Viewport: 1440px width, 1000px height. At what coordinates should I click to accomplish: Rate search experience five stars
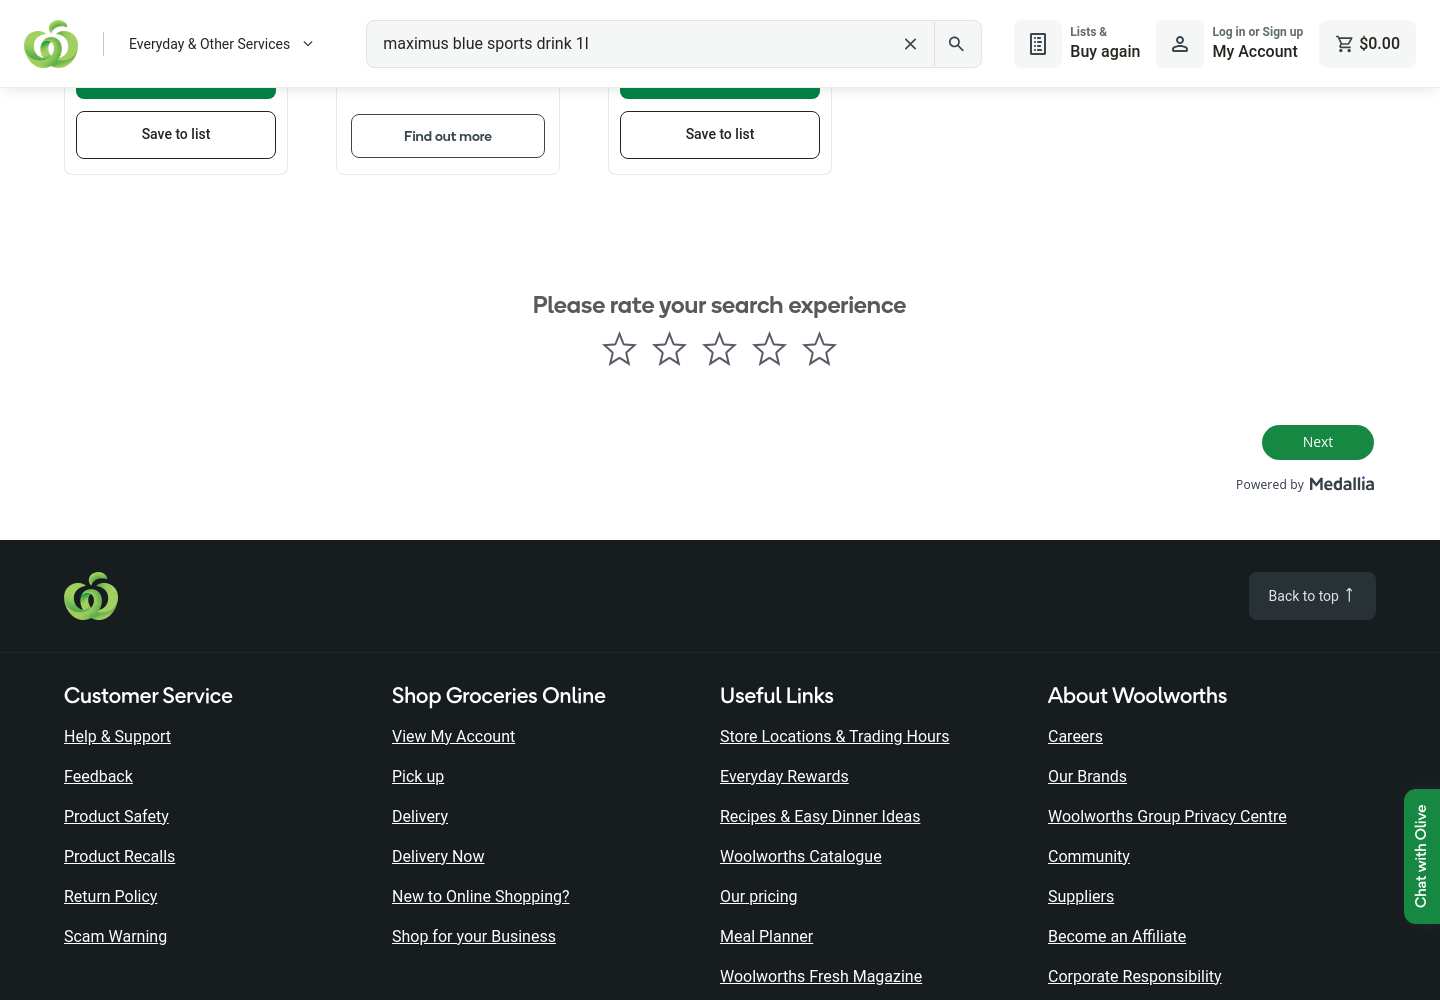point(819,349)
